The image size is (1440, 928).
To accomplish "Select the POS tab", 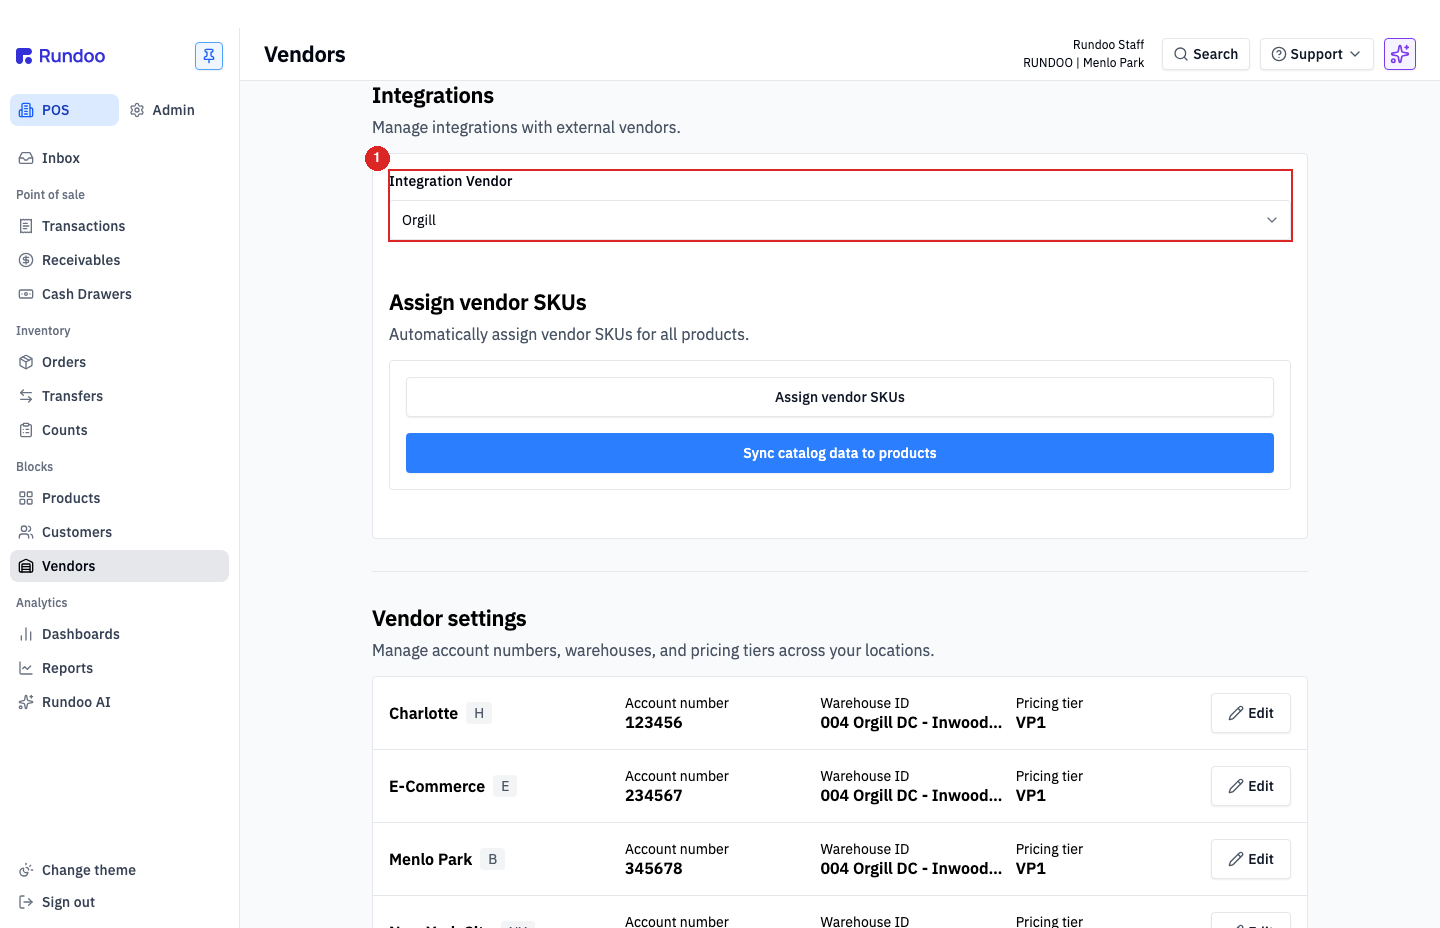I will click(x=64, y=110).
